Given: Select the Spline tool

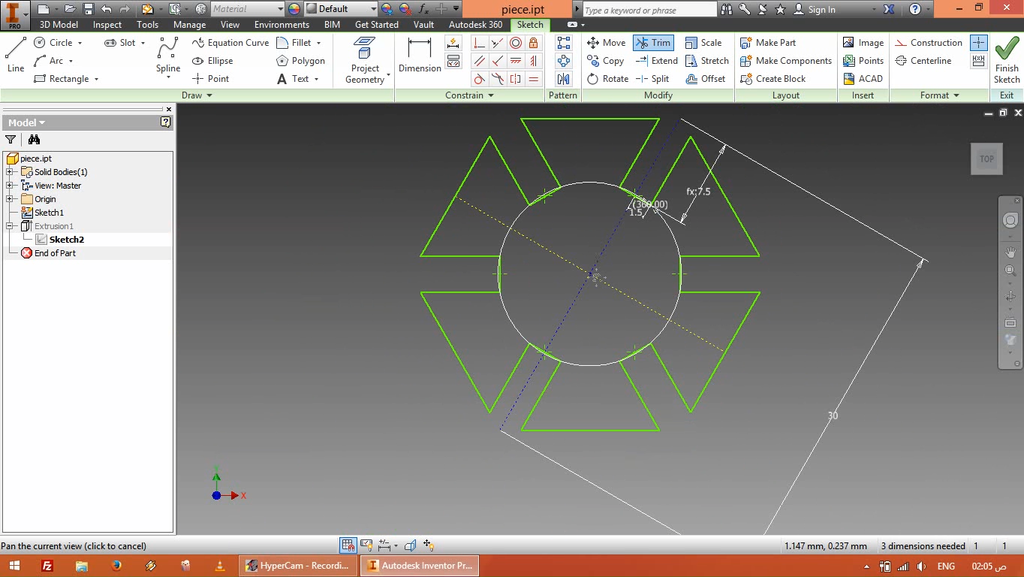Looking at the screenshot, I should click(x=168, y=55).
